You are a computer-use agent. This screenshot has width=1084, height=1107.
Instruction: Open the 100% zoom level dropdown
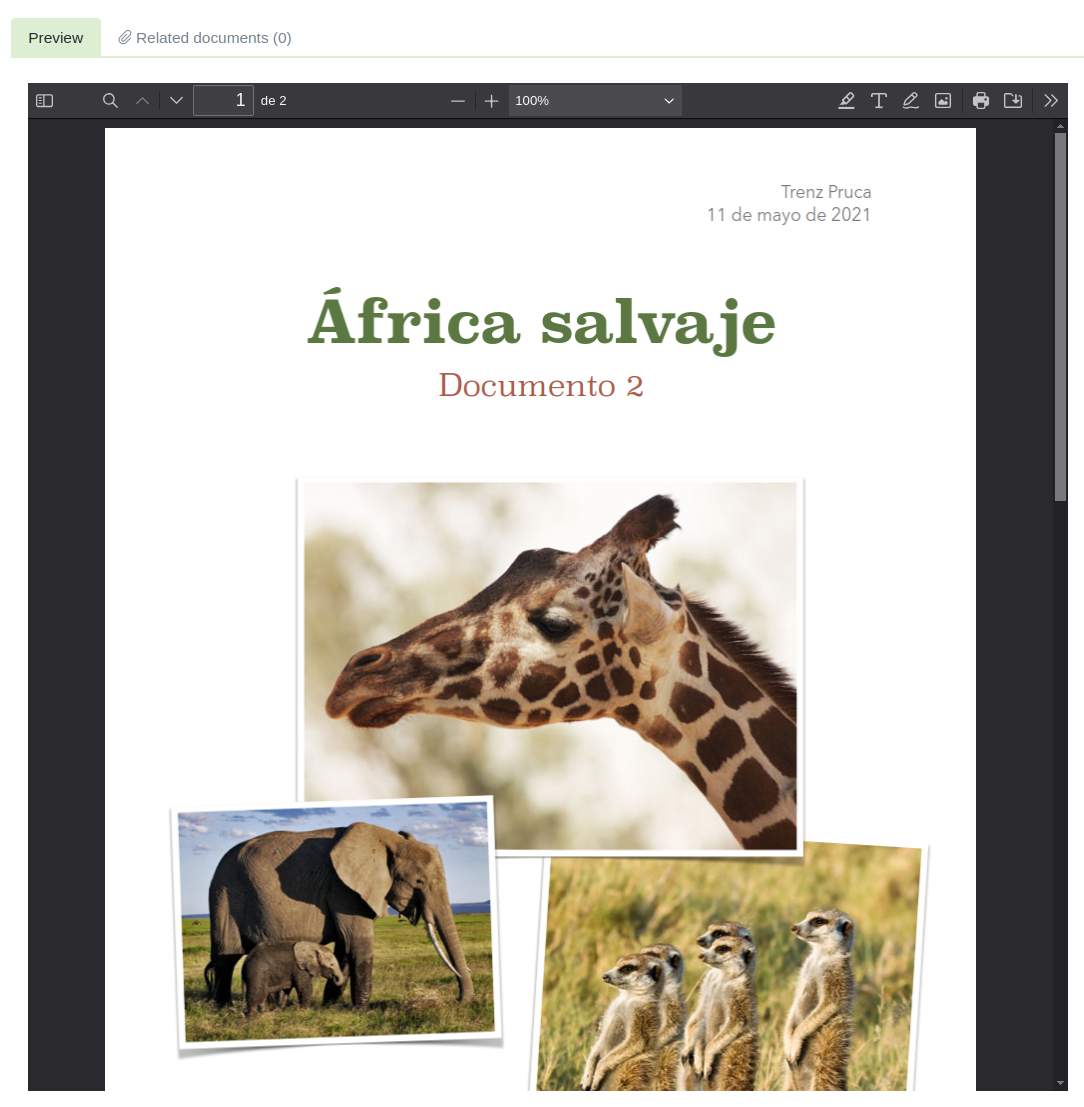595,101
